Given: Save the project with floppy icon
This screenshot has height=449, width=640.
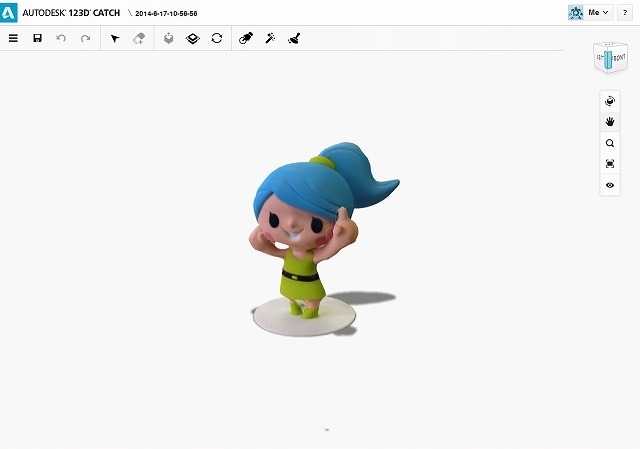Looking at the screenshot, I should 38,38.
